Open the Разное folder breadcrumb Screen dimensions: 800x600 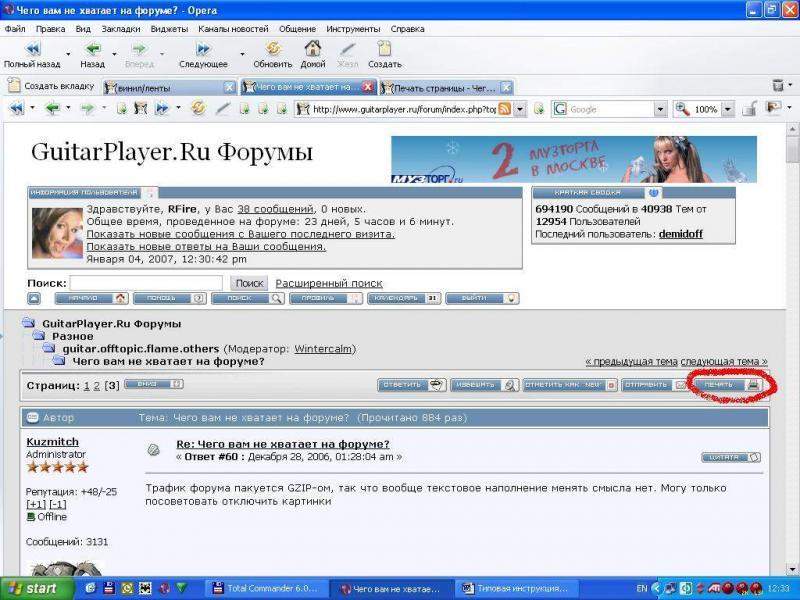pos(72,337)
